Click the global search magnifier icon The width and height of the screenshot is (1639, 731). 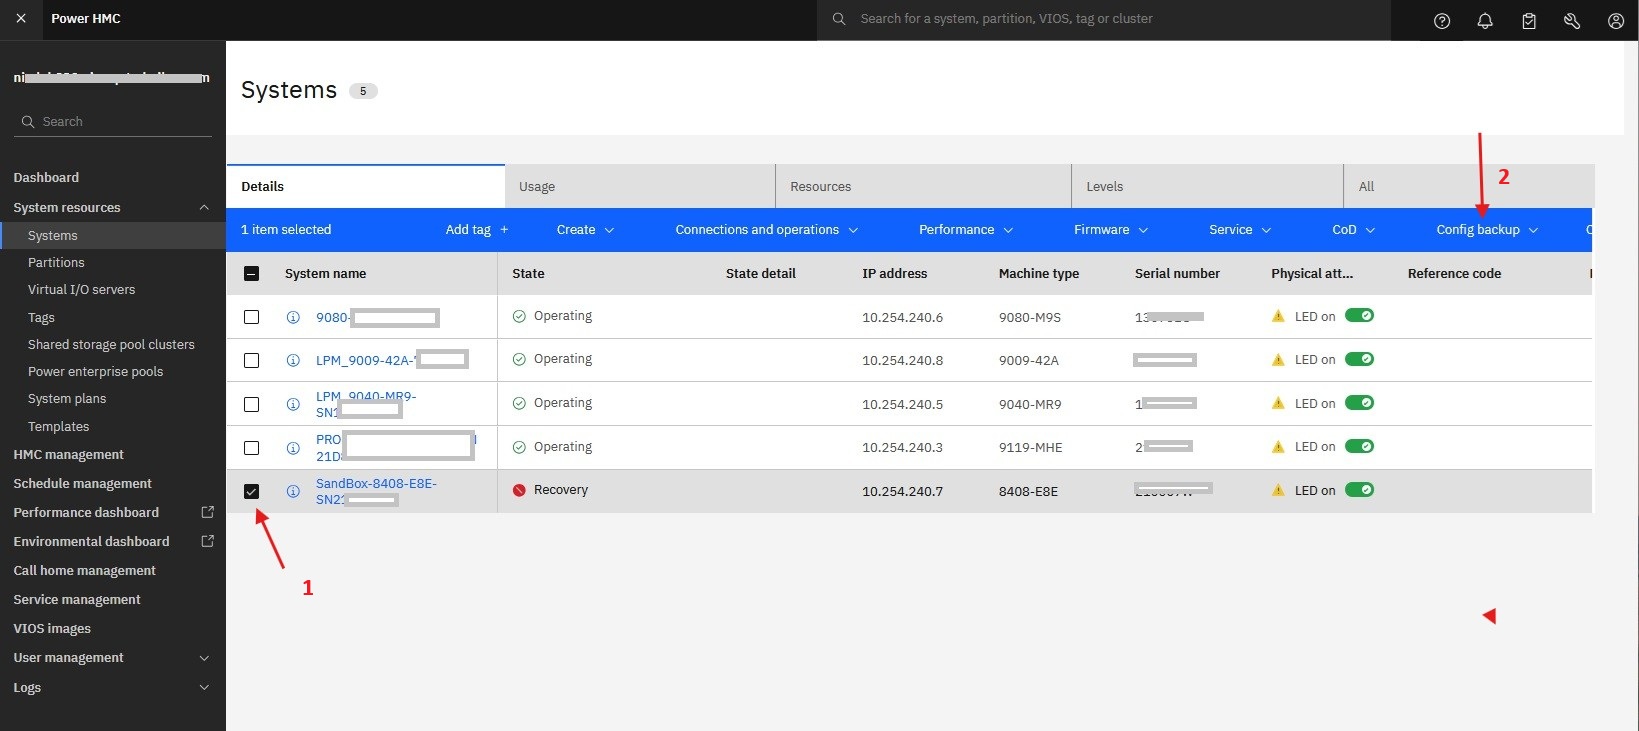839,19
